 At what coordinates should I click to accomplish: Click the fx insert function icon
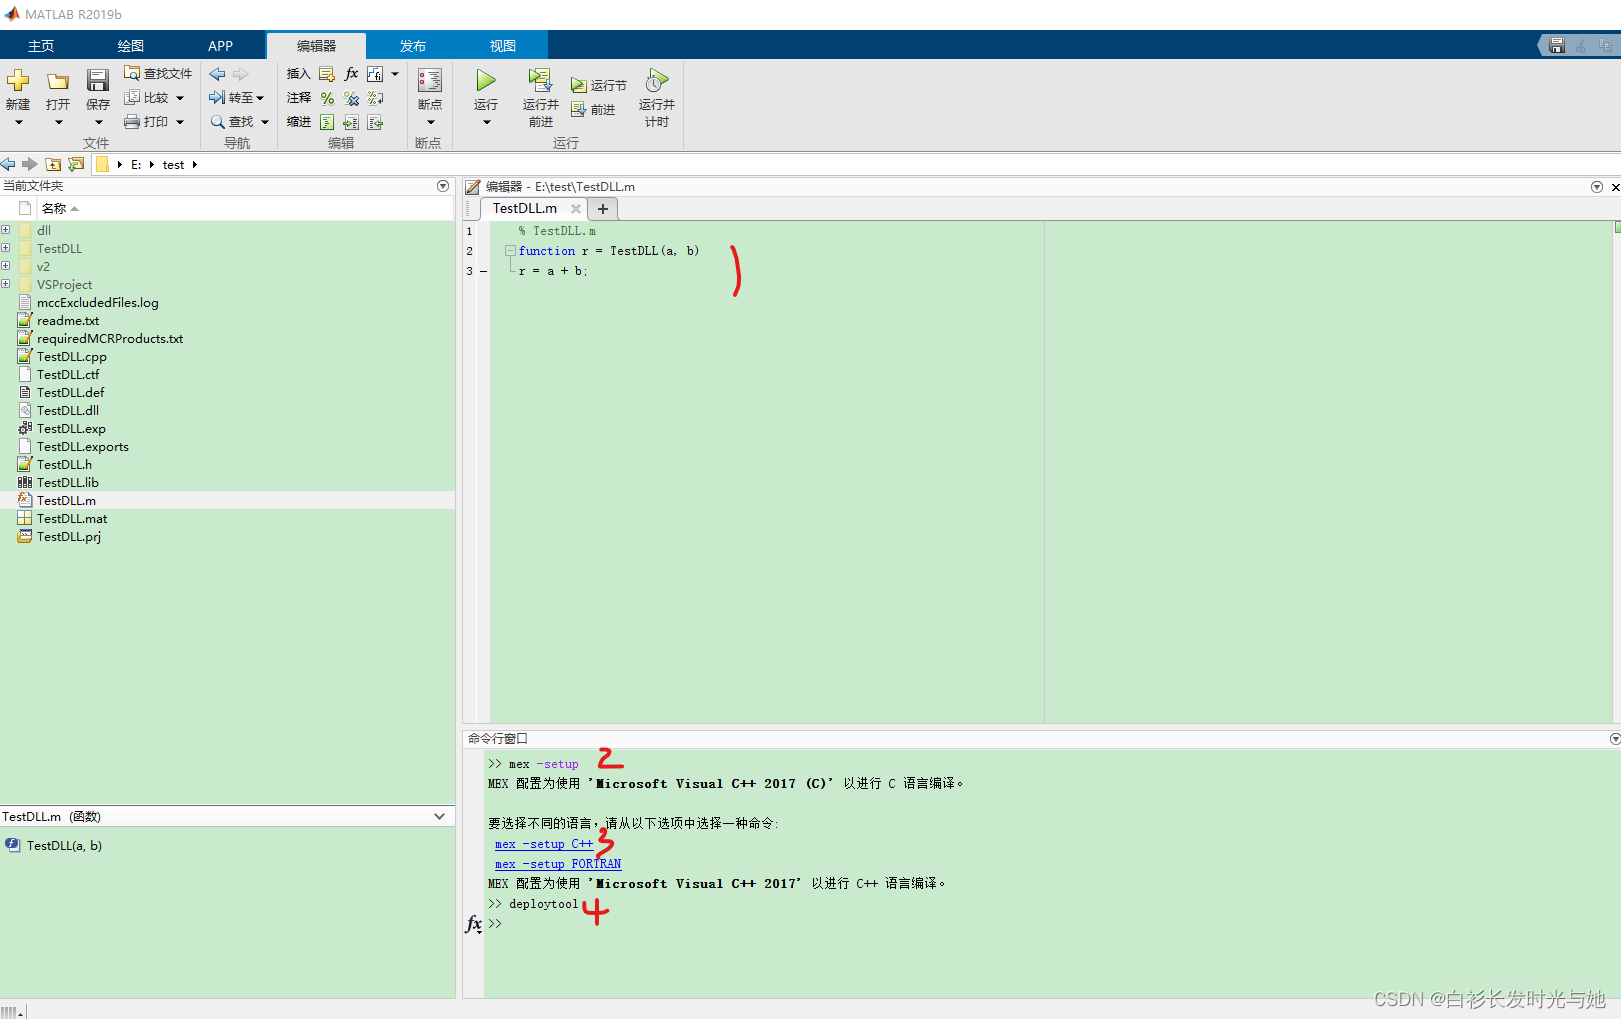[351, 74]
